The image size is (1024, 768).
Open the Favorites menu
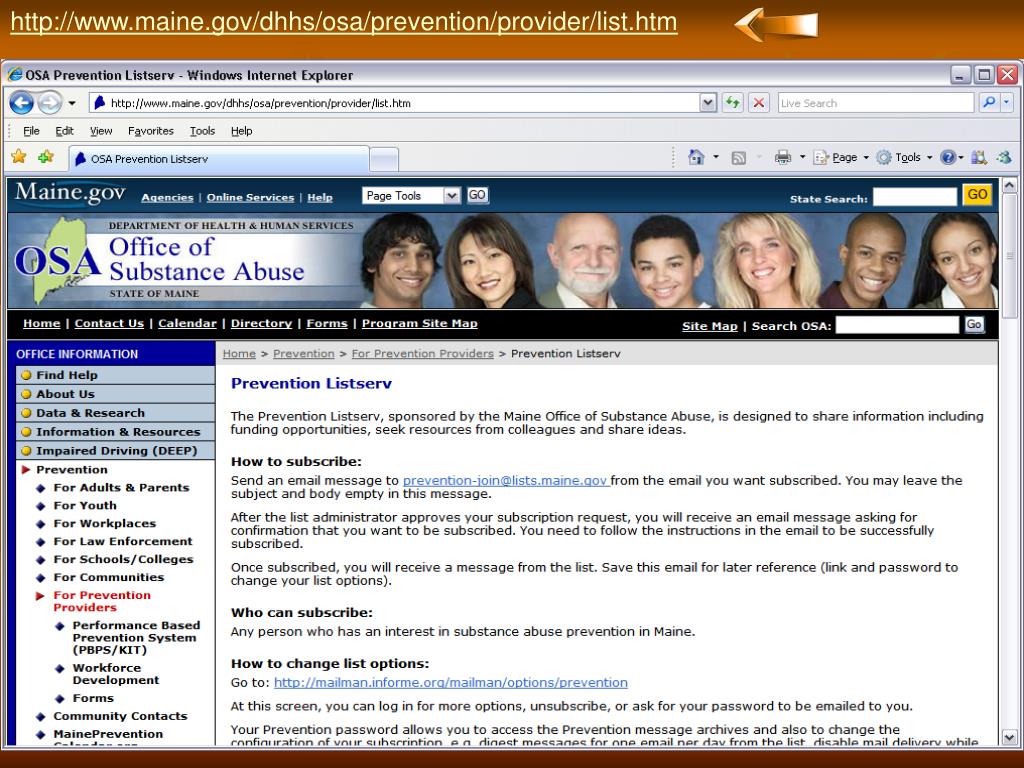pyautogui.click(x=151, y=131)
